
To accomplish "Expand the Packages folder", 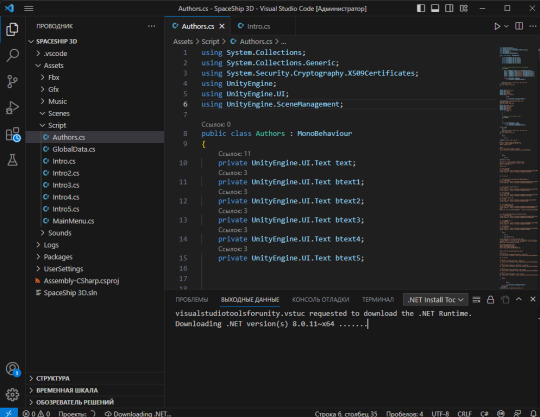I will [95, 257].
